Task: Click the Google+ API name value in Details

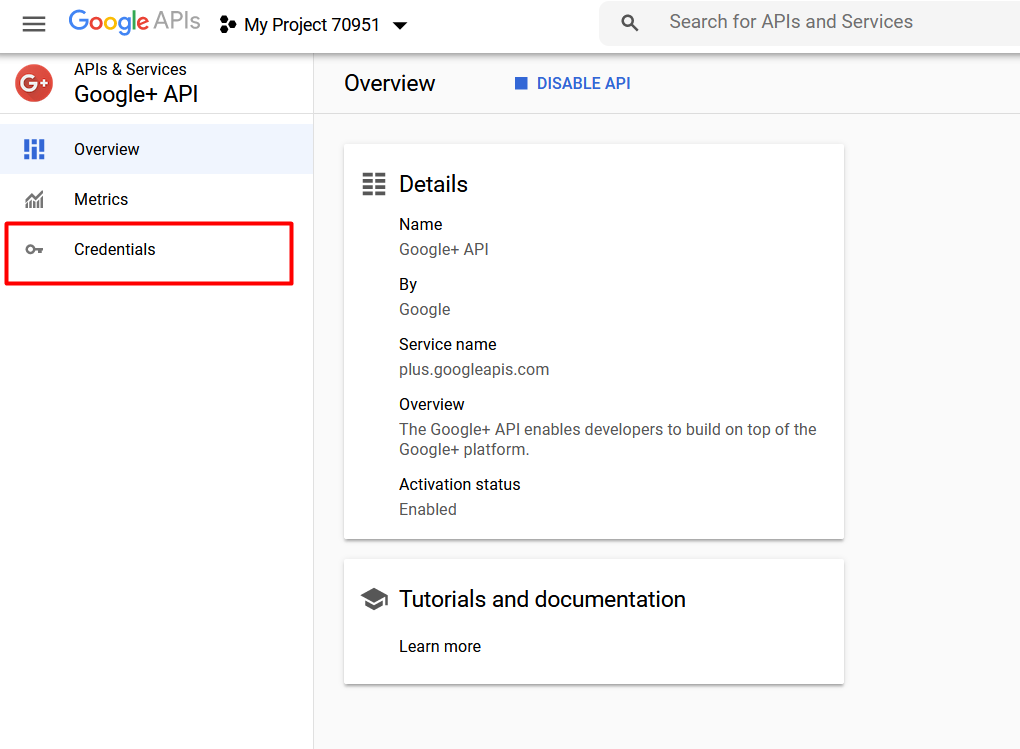Action: (444, 249)
